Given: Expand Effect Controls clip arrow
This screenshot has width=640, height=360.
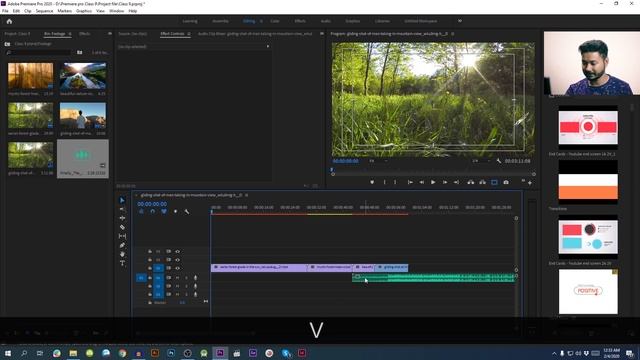Looking at the screenshot, I should pyautogui.click(x=268, y=47).
